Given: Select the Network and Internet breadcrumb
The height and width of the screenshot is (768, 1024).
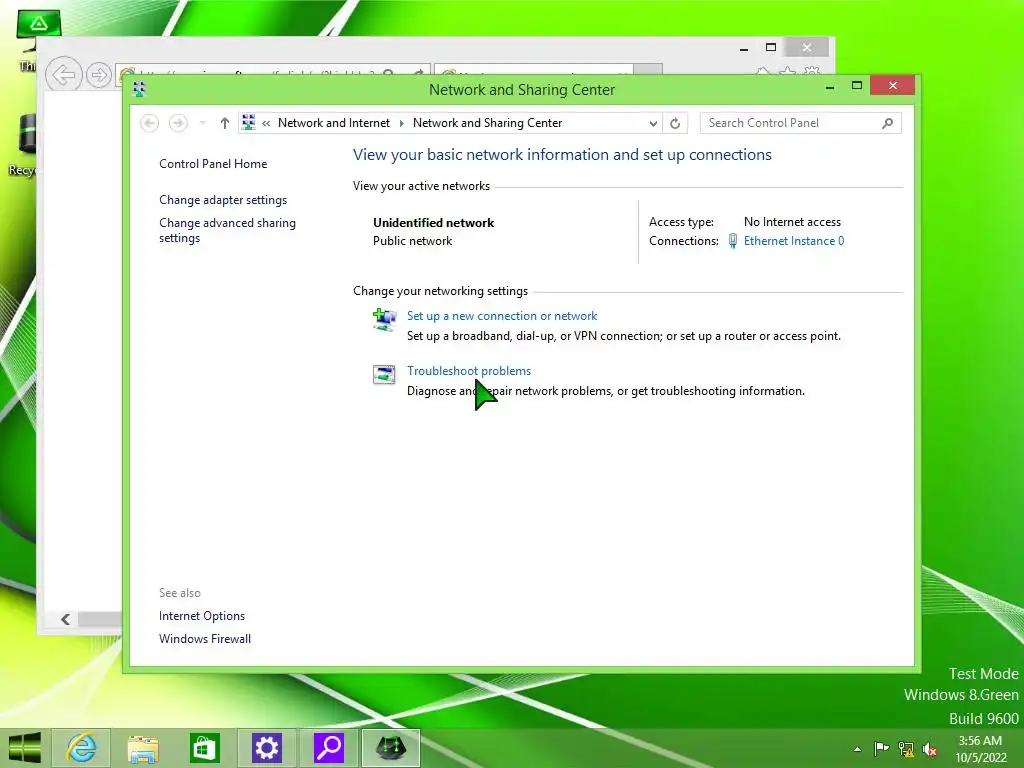Looking at the screenshot, I should [334, 123].
